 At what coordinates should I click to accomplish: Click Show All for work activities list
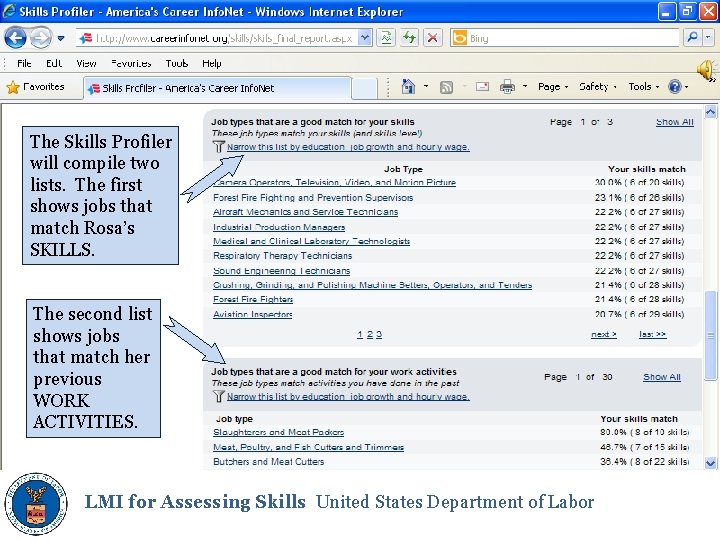click(x=662, y=377)
